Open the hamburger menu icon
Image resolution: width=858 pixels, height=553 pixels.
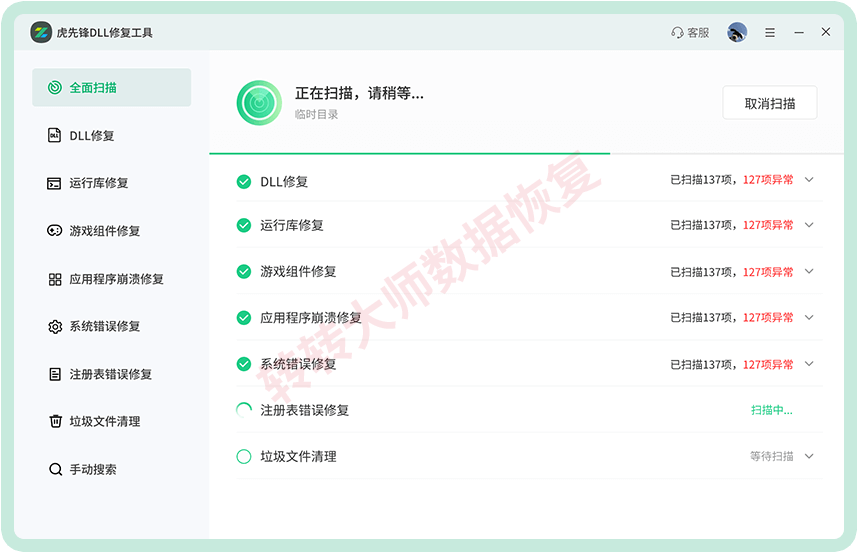[770, 33]
